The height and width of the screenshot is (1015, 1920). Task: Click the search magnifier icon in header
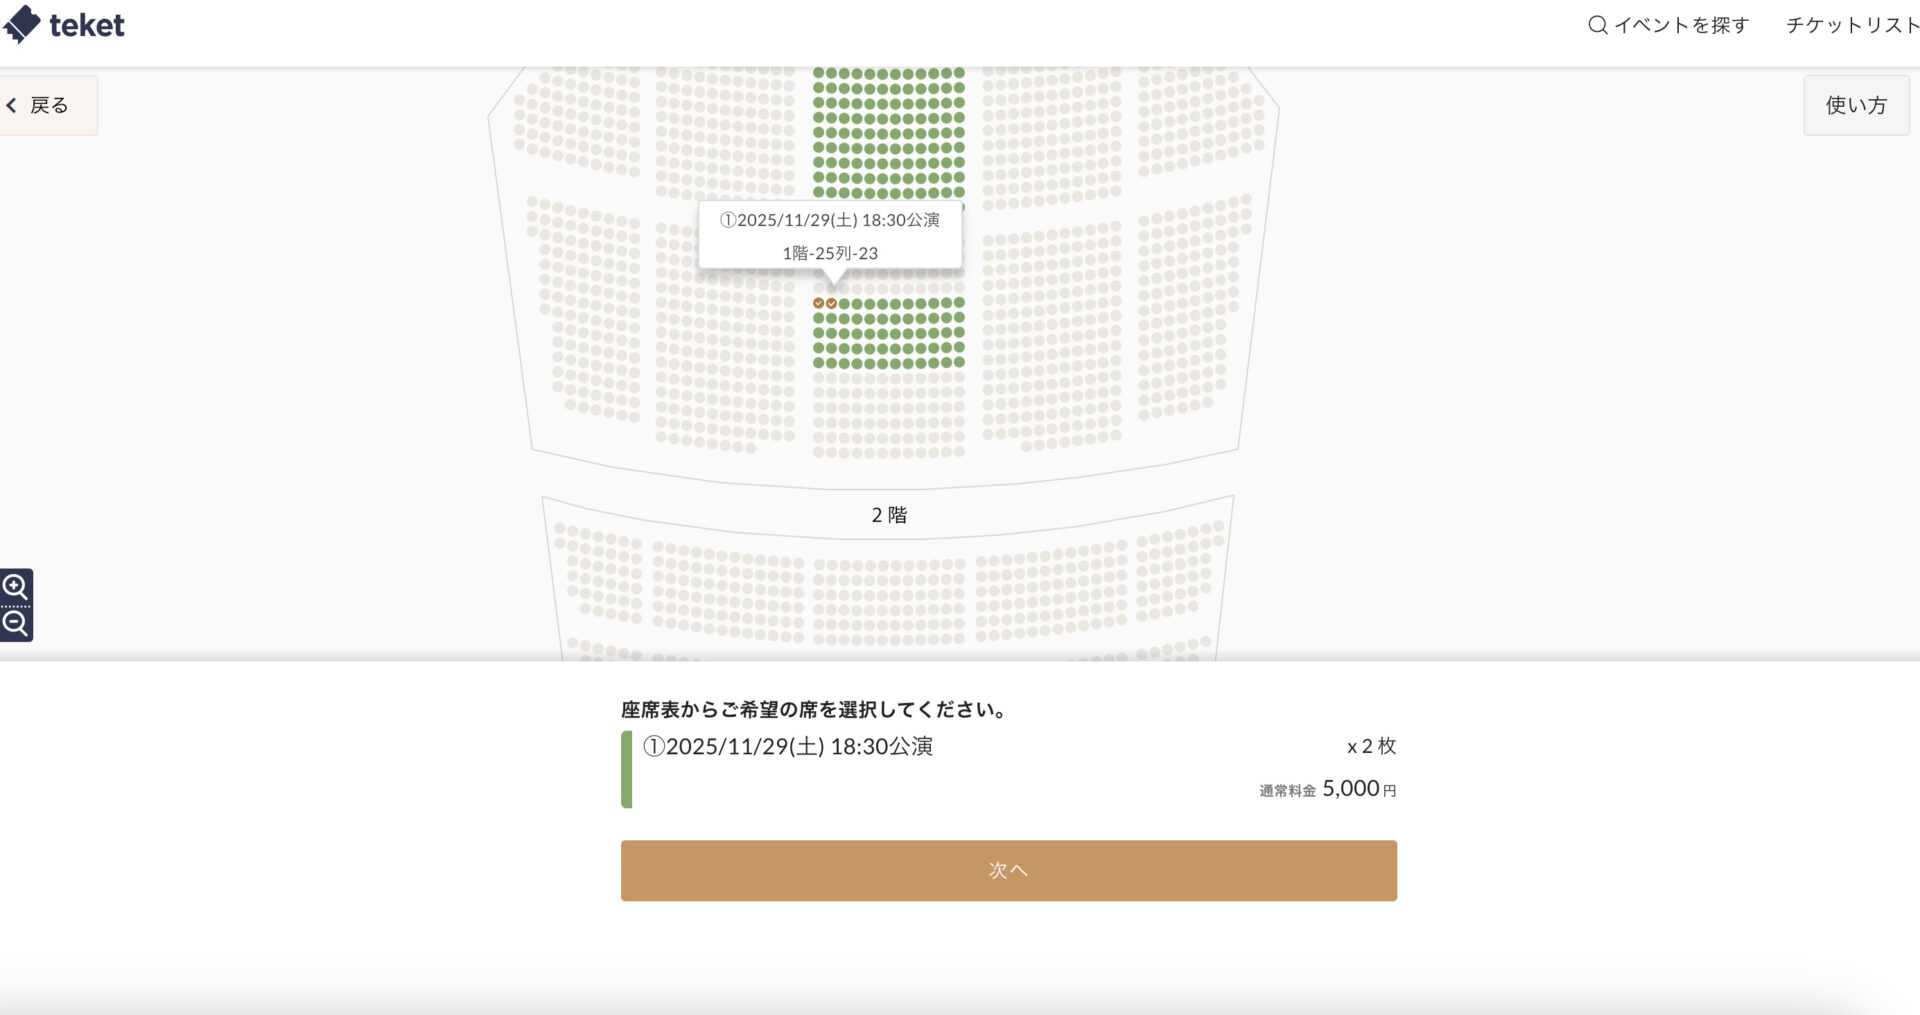(1597, 25)
